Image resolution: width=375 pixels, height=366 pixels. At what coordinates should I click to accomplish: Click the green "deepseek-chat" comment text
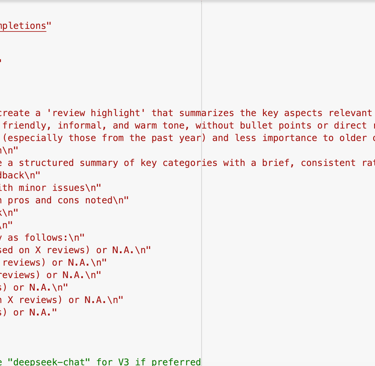48,362
